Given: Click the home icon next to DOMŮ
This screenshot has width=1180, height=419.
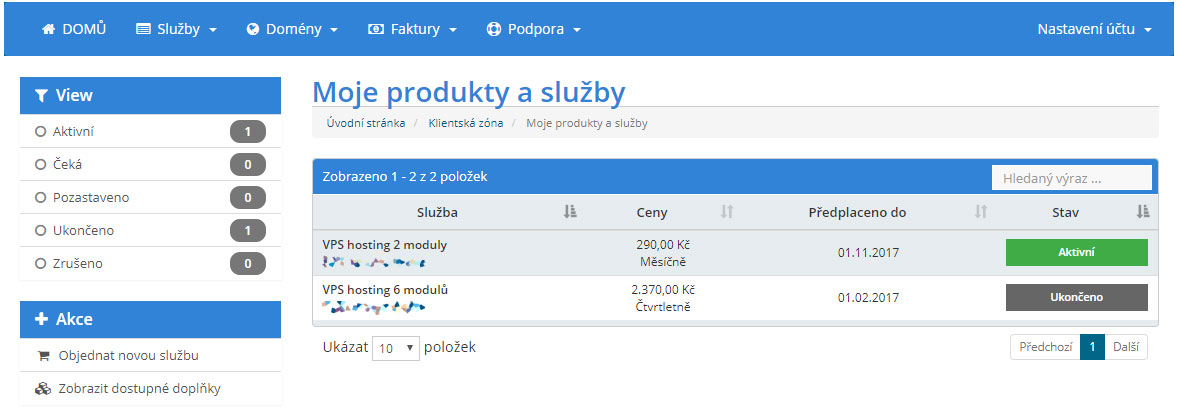Looking at the screenshot, I should pyautogui.click(x=48, y=29).
